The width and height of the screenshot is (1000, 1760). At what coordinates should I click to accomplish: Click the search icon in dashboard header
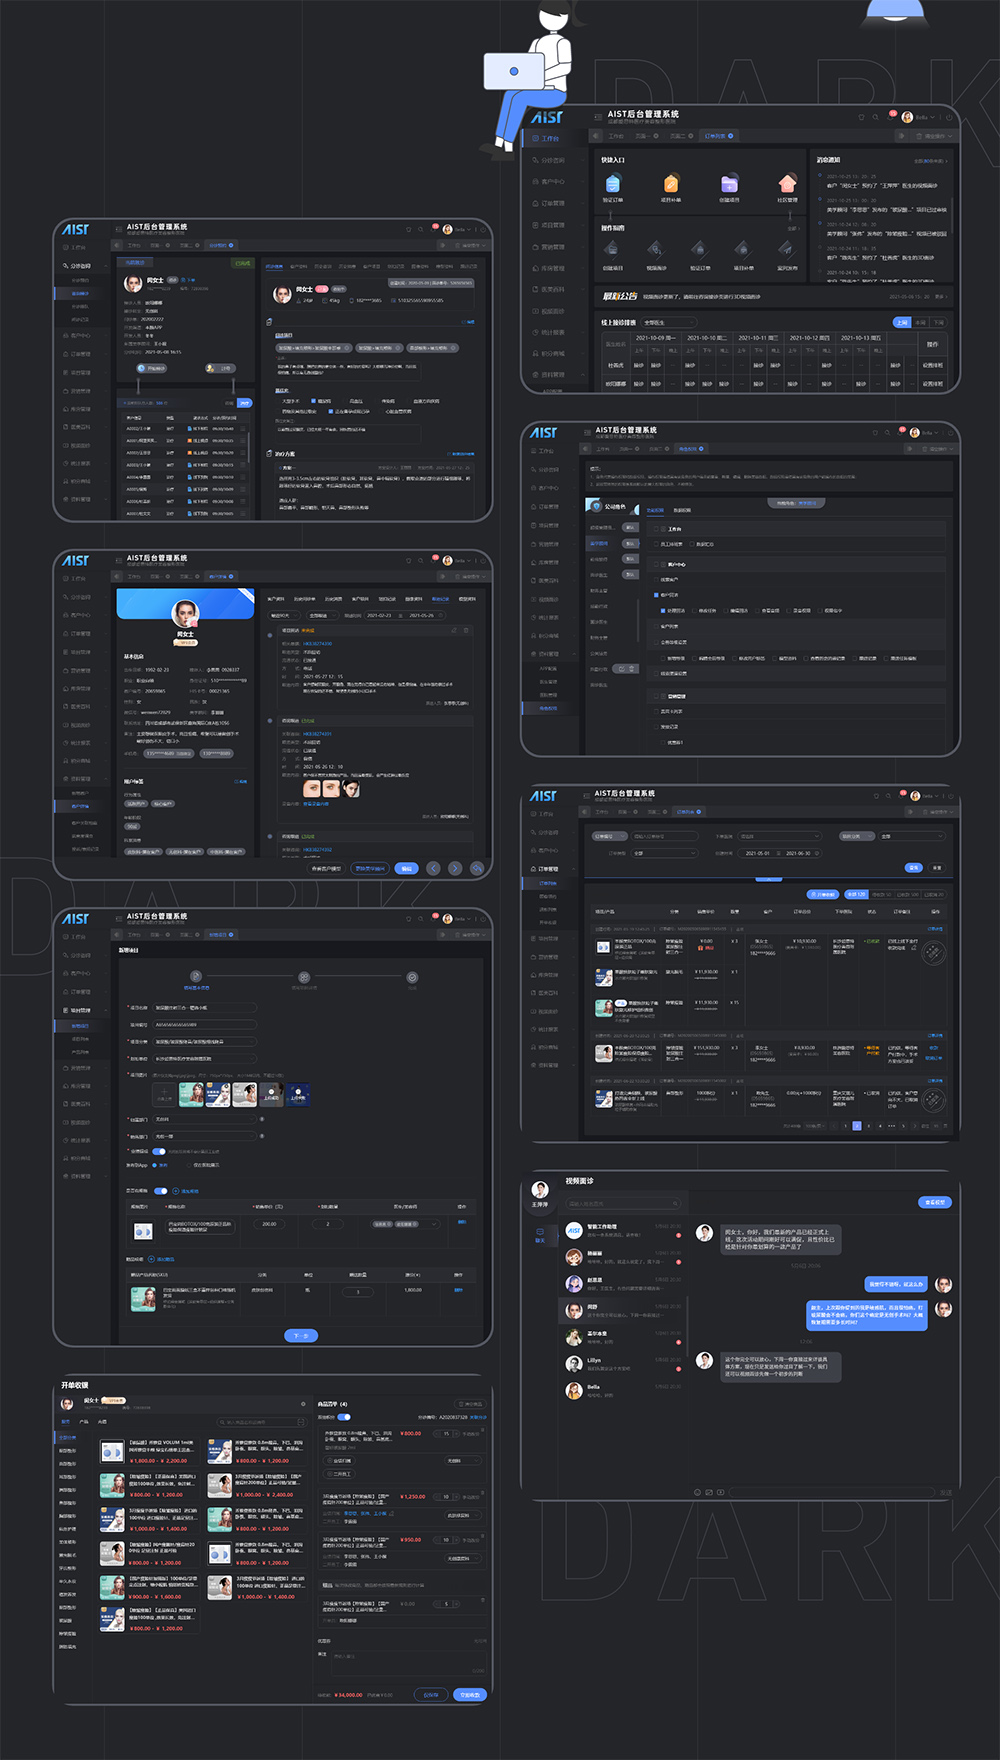point(875,117)
